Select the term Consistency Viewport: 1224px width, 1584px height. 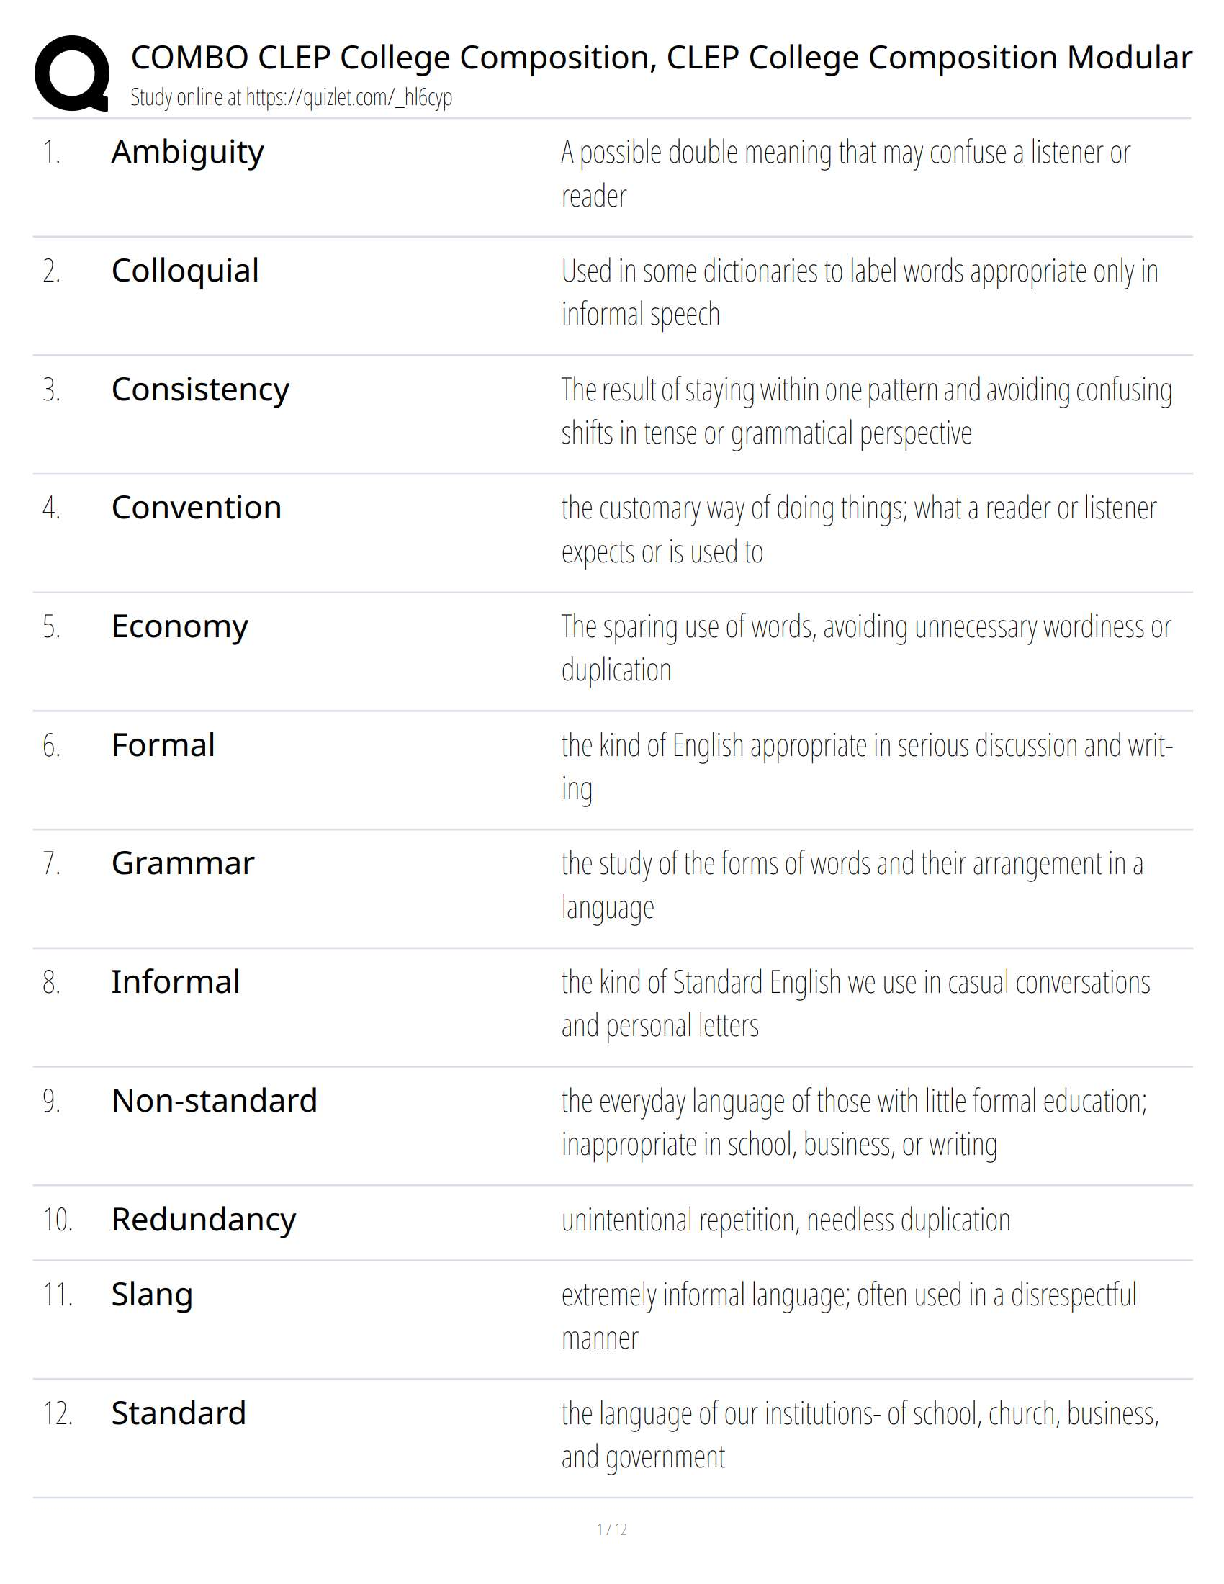click(200, 390)
